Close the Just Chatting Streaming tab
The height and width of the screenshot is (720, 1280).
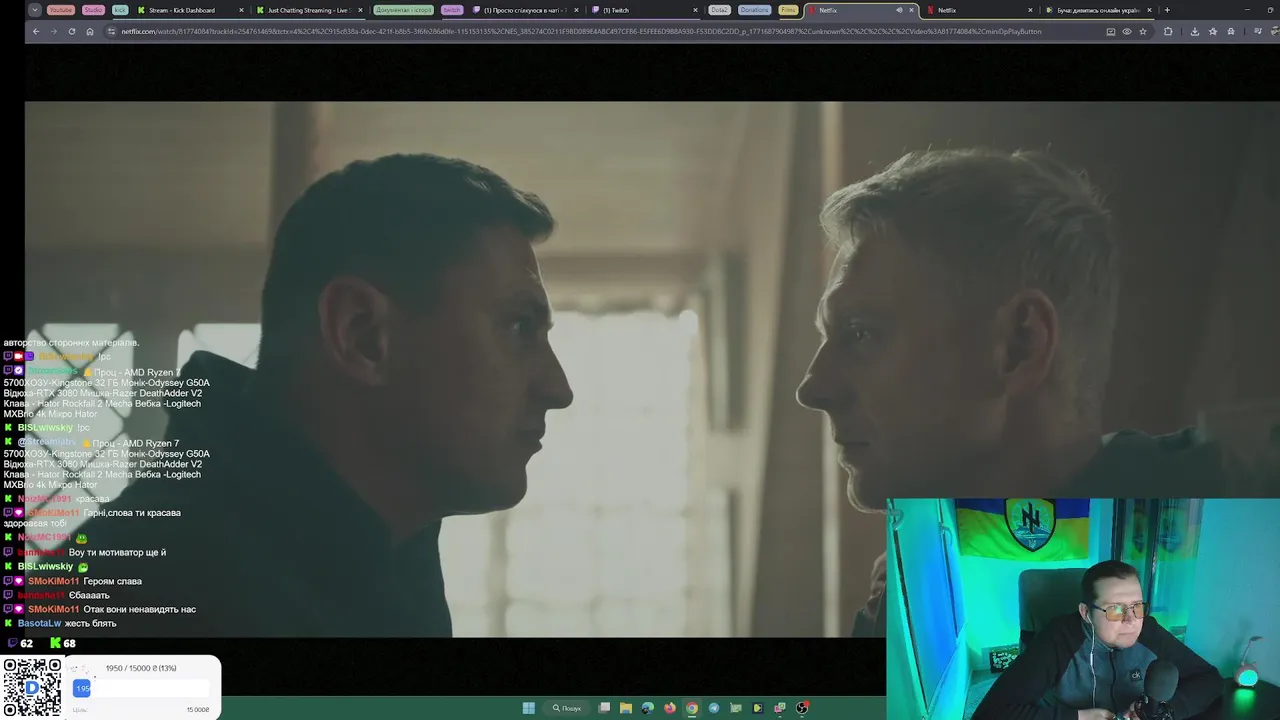(x=360, y=10)
